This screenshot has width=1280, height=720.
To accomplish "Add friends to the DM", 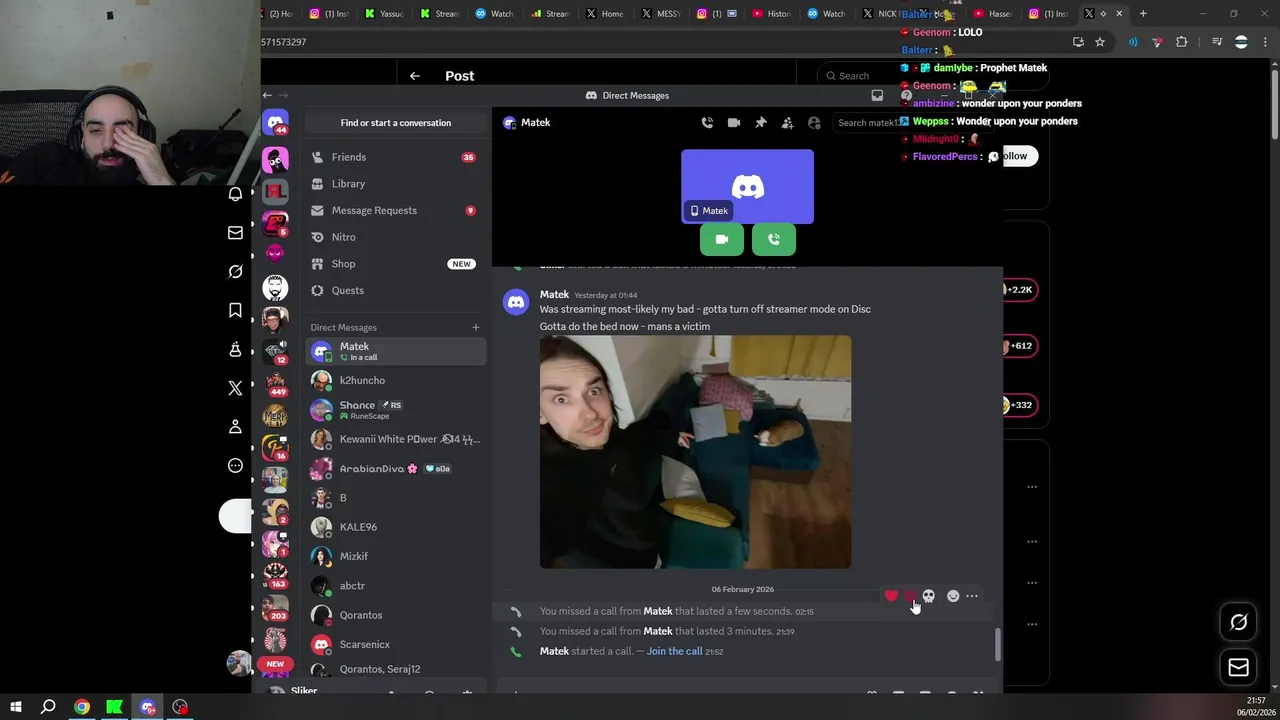I will pos(787,123).
